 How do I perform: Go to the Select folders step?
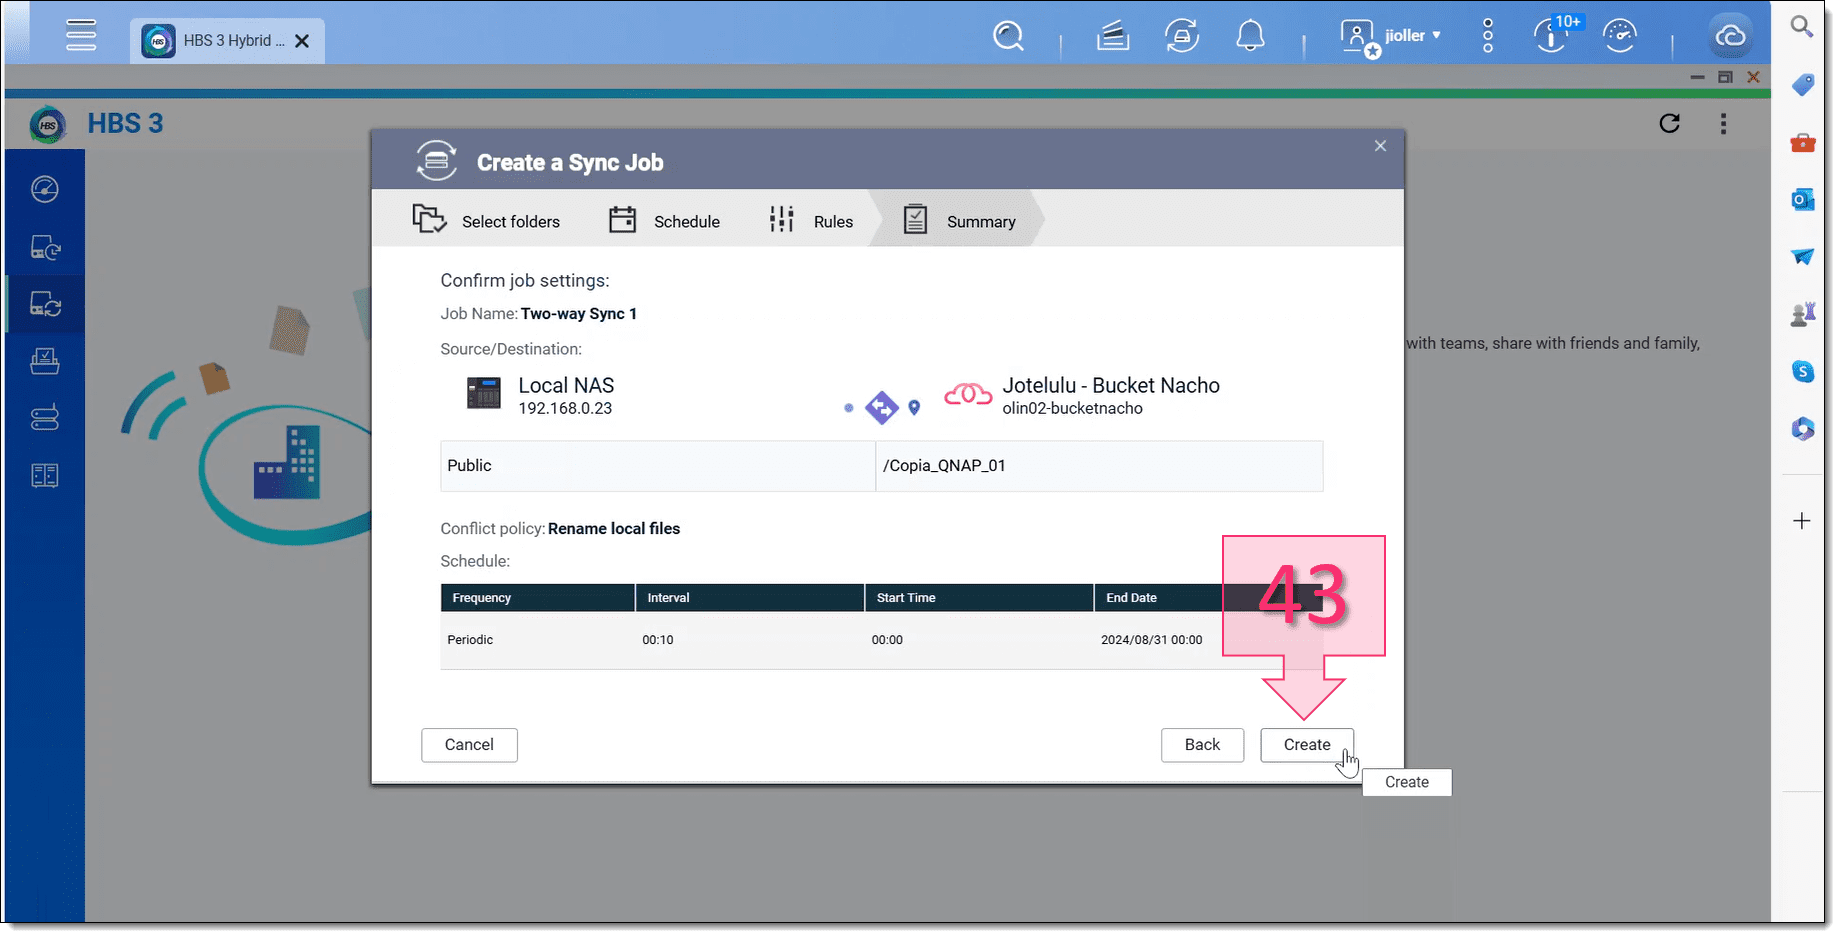point(486,220)
